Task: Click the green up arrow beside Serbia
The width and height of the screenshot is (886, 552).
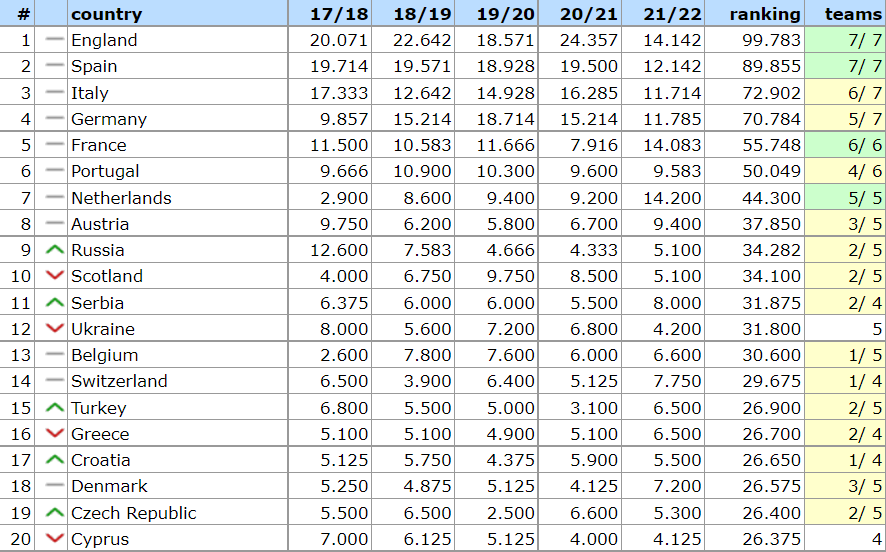Action: click(54, 303)
